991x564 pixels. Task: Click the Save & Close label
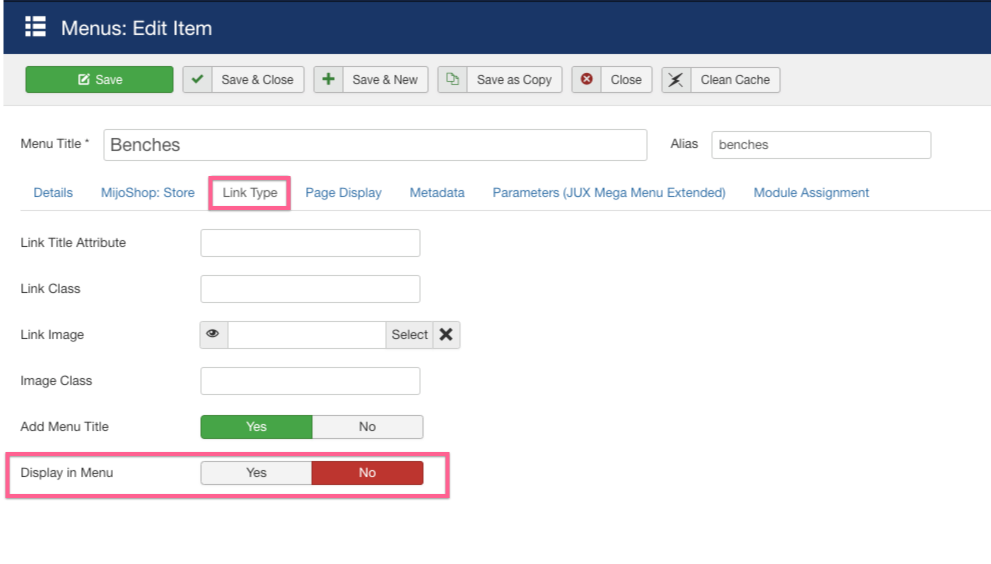point(257,80)
